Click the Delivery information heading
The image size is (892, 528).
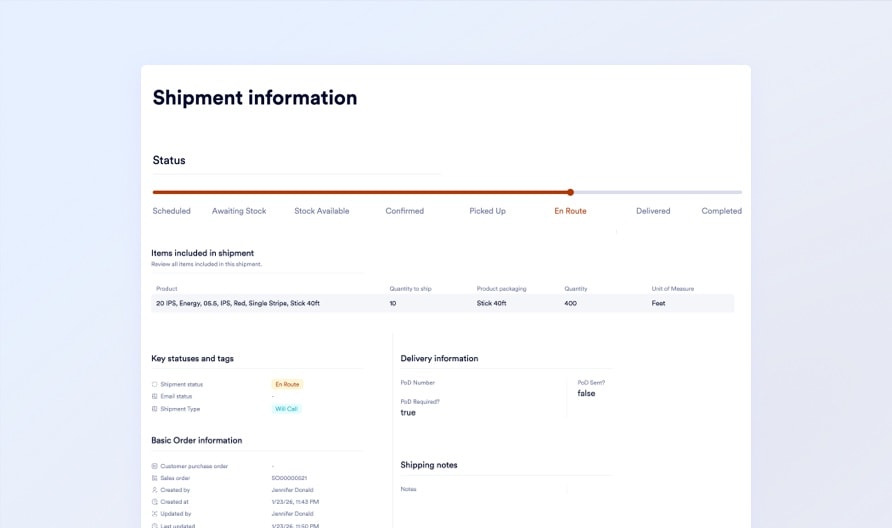439,358
